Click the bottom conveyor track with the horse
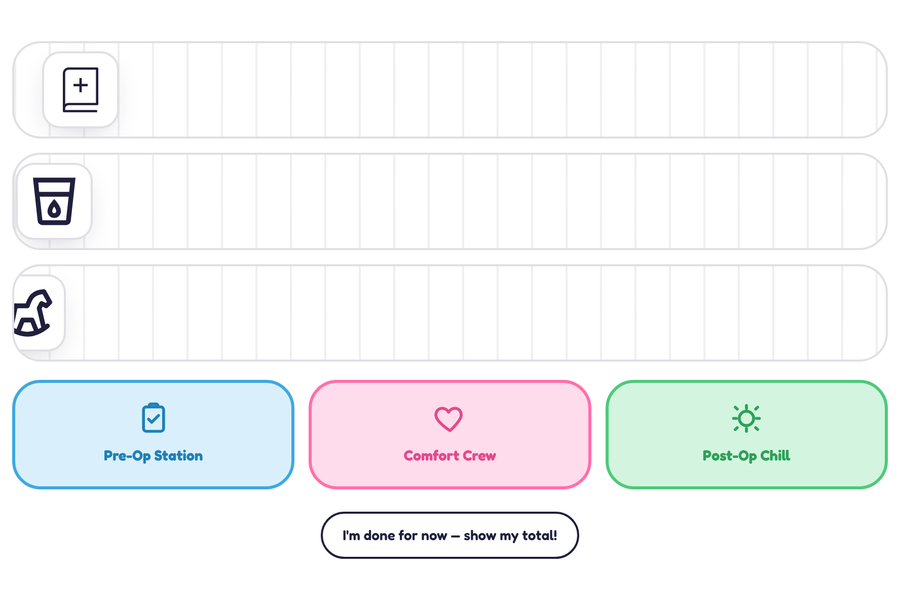 click(450, 313)
